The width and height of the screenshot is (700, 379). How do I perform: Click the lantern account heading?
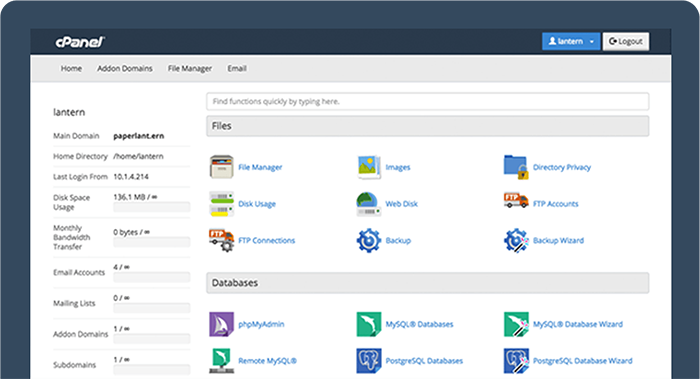point(69,112)
